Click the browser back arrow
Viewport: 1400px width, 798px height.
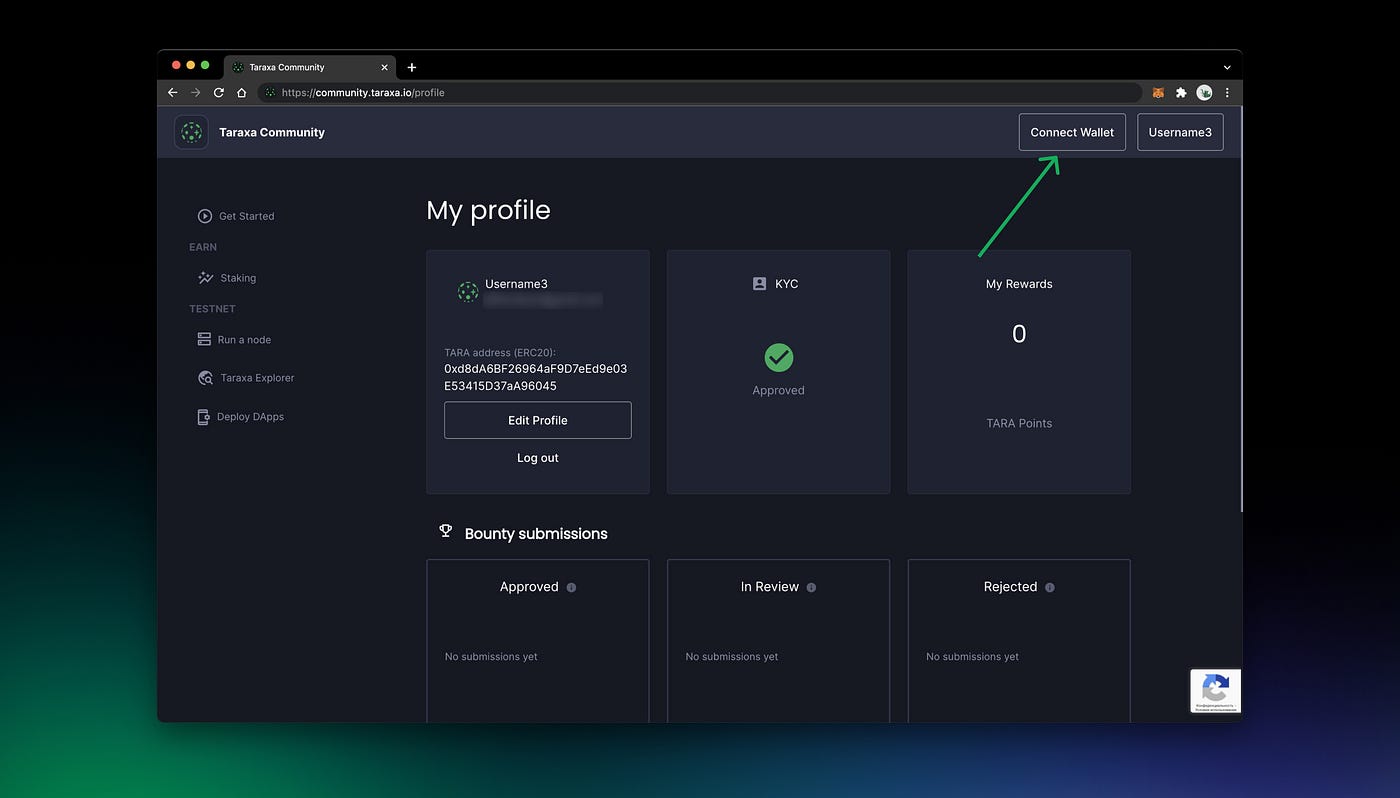point(172,92)
